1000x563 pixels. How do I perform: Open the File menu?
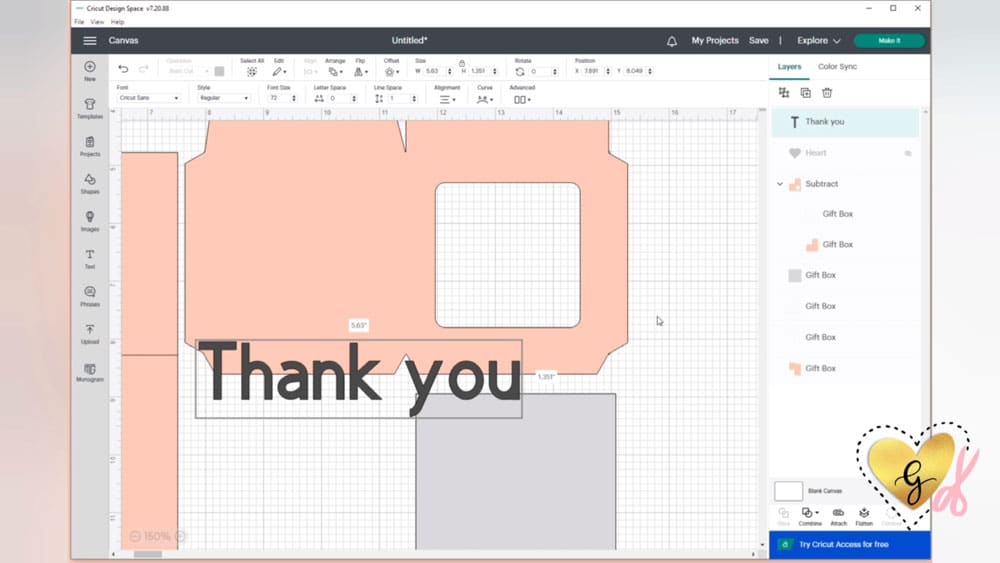79,21
